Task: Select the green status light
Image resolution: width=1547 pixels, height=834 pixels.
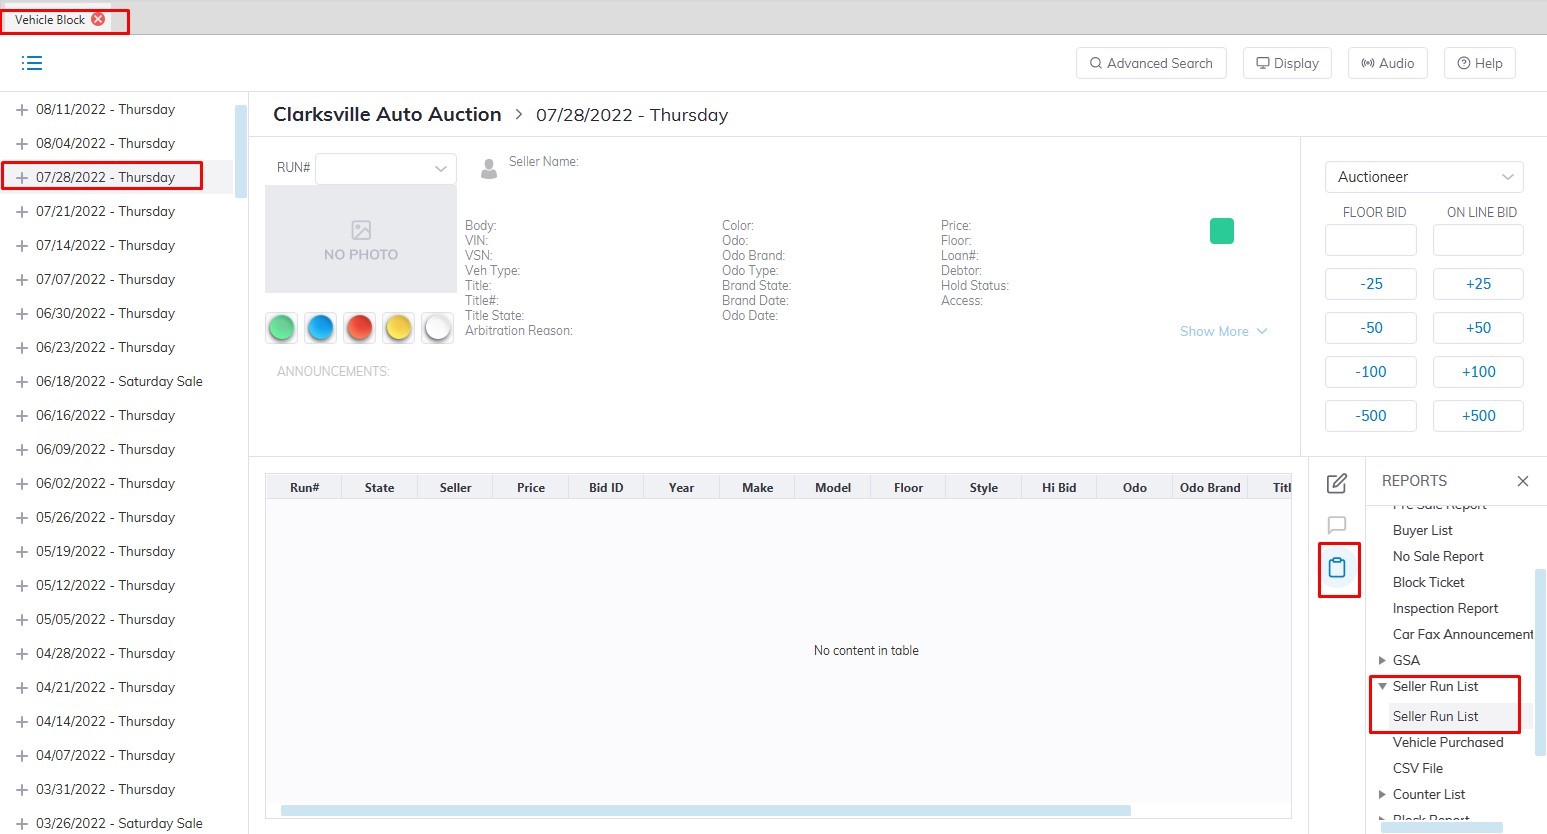Action: point(282,328)
